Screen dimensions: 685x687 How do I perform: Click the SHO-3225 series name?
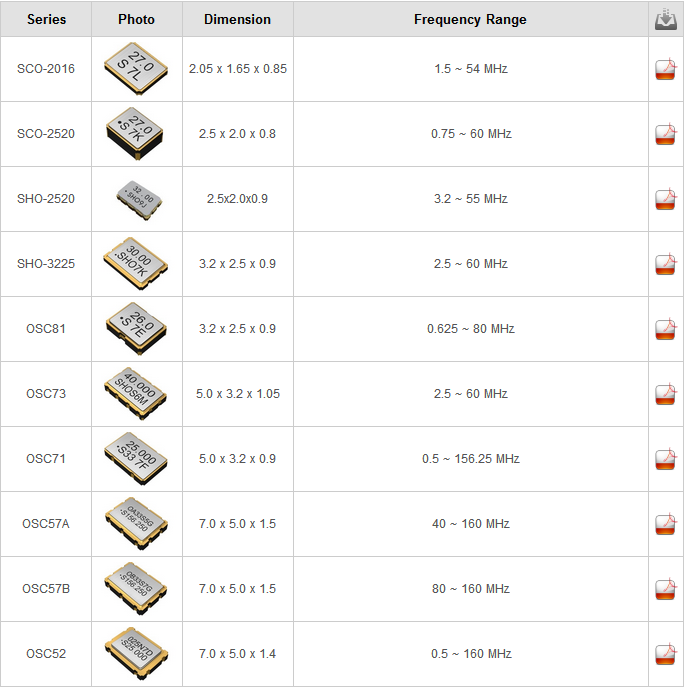click(x=46, y=264)
